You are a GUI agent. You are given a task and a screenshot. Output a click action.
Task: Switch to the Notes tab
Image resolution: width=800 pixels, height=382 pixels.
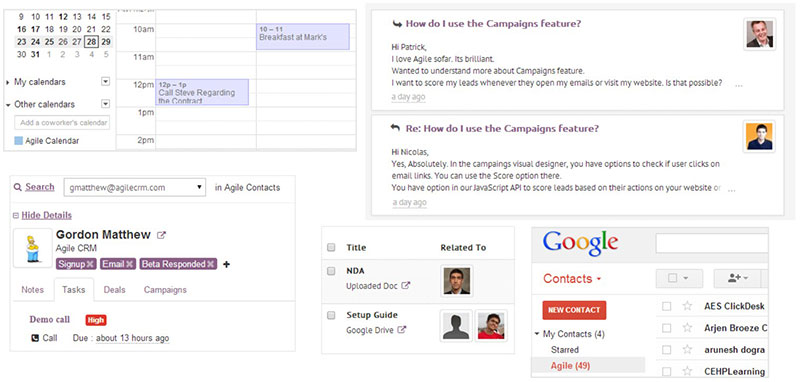(33, 290)
